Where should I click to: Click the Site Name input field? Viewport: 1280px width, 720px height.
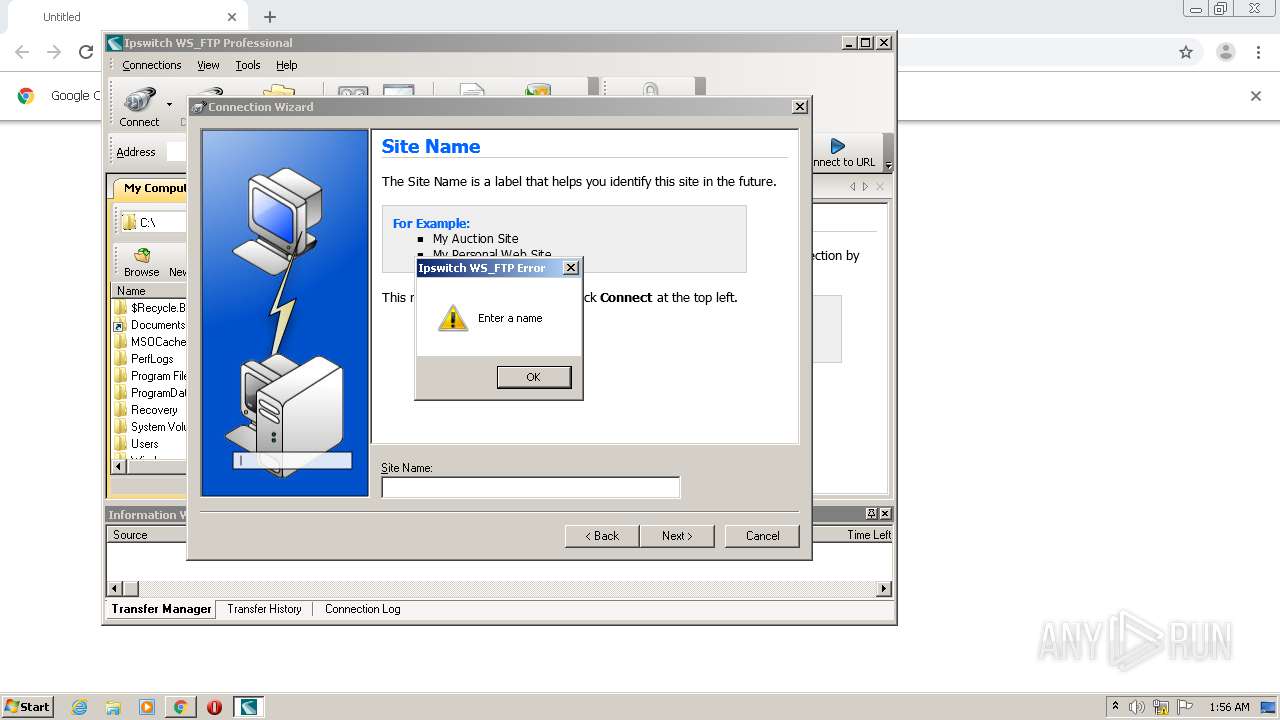[530, 487]
